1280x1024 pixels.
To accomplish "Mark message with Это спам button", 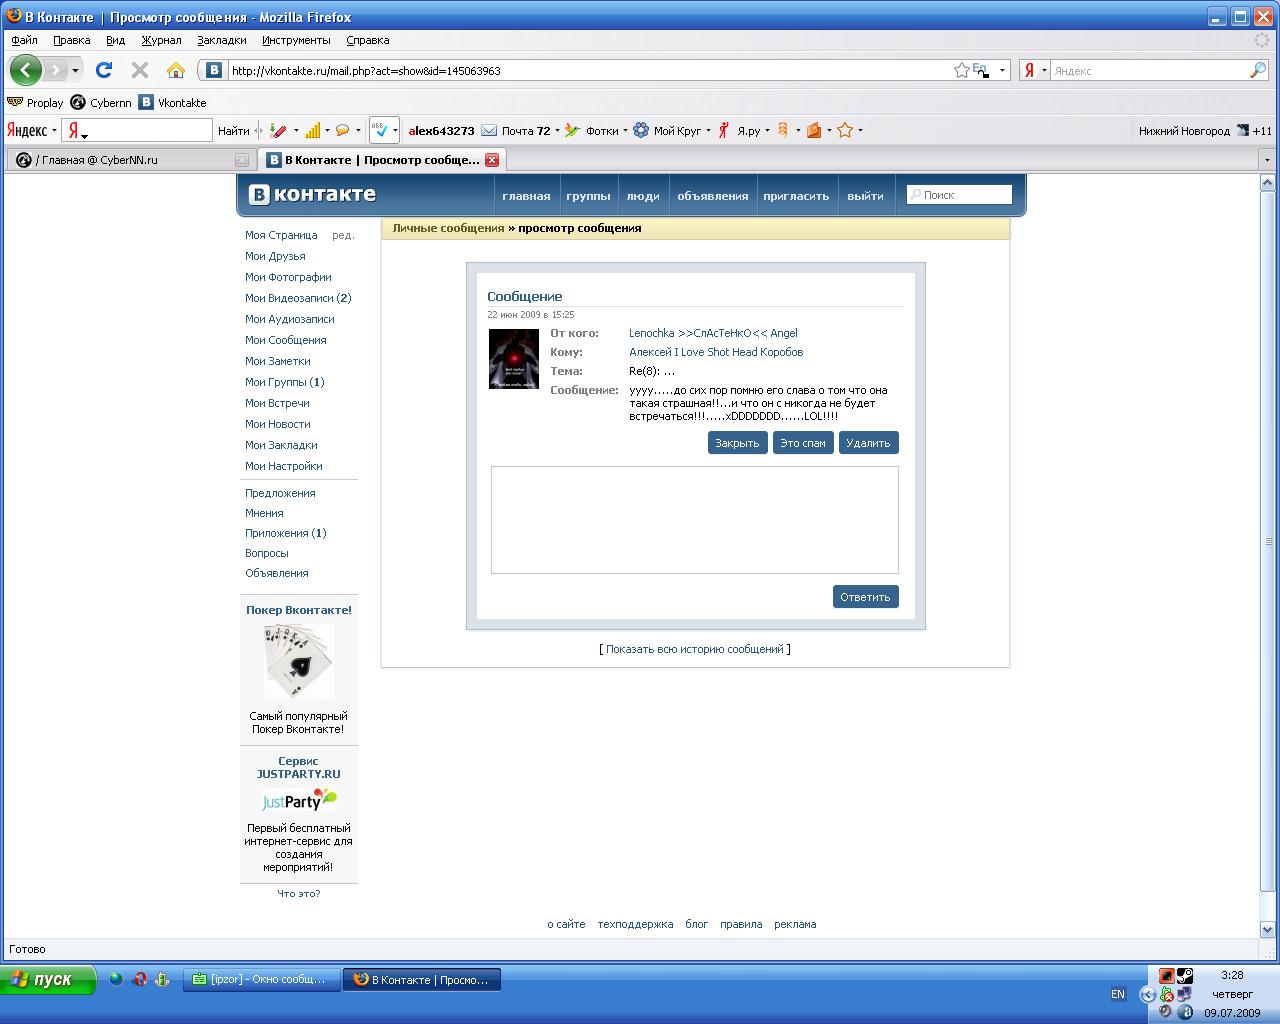I will 803,442.
